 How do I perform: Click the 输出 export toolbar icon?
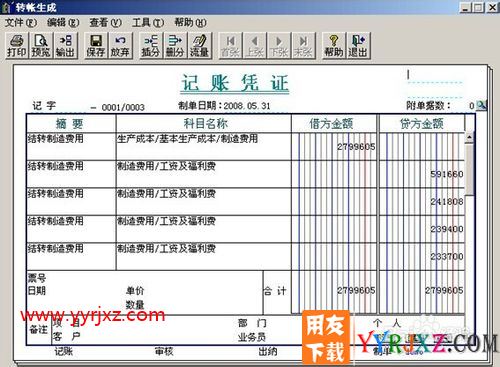[x=65, y=46]
